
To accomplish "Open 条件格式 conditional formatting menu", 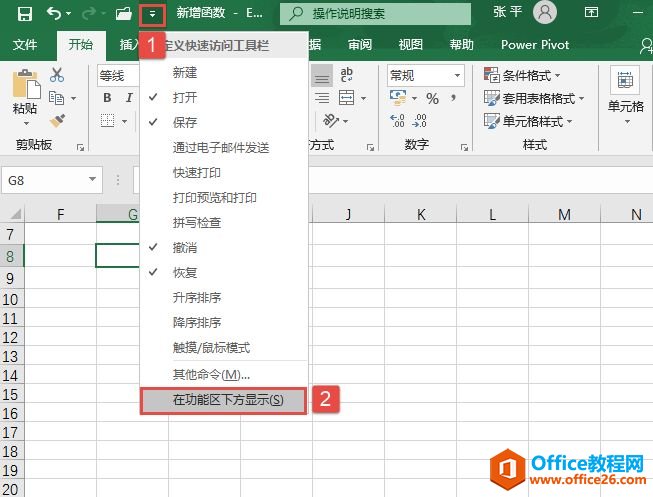I will coord(522,75).
